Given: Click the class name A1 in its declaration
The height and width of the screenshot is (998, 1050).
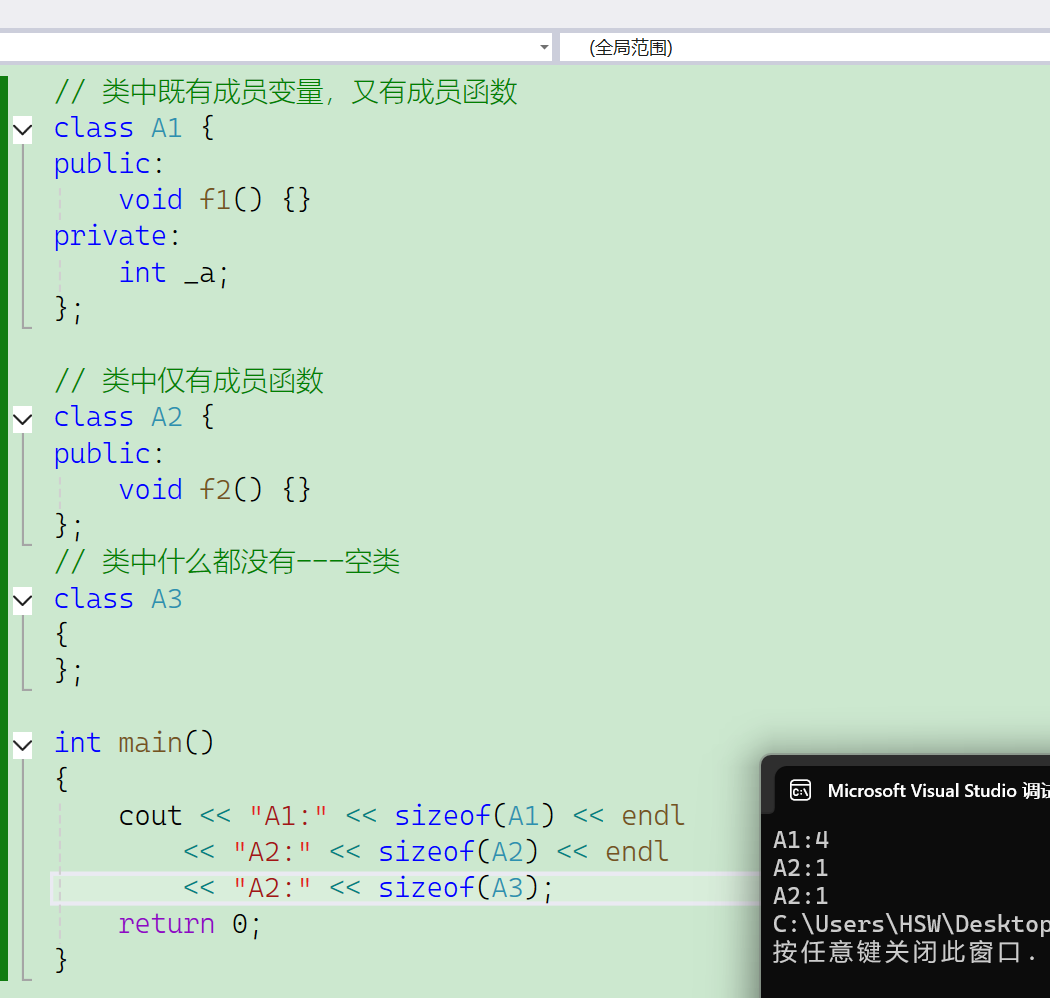Looking at the screenshot, I should click(x=167, y=128).
